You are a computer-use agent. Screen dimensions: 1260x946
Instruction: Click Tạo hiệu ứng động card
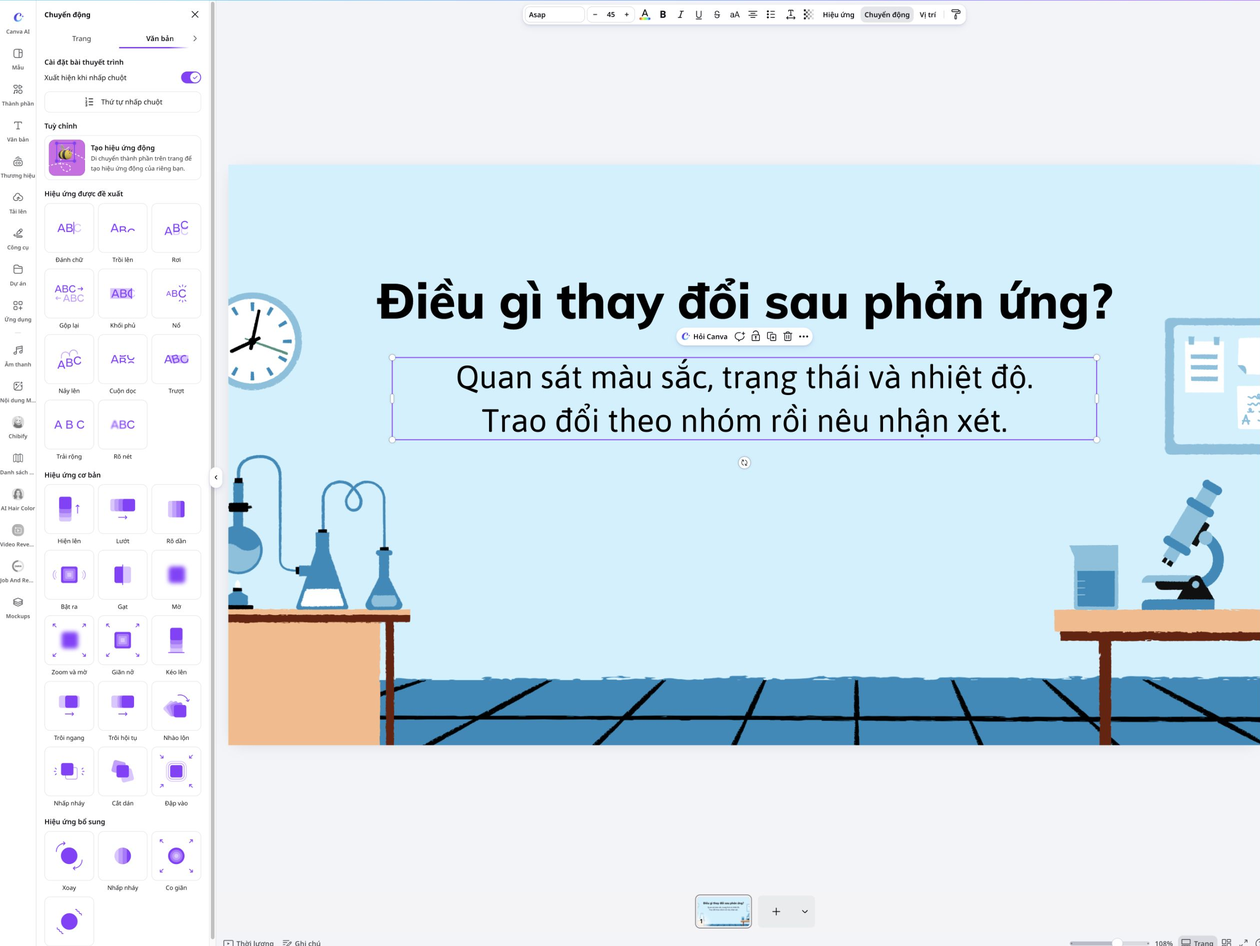click(123, 158)
